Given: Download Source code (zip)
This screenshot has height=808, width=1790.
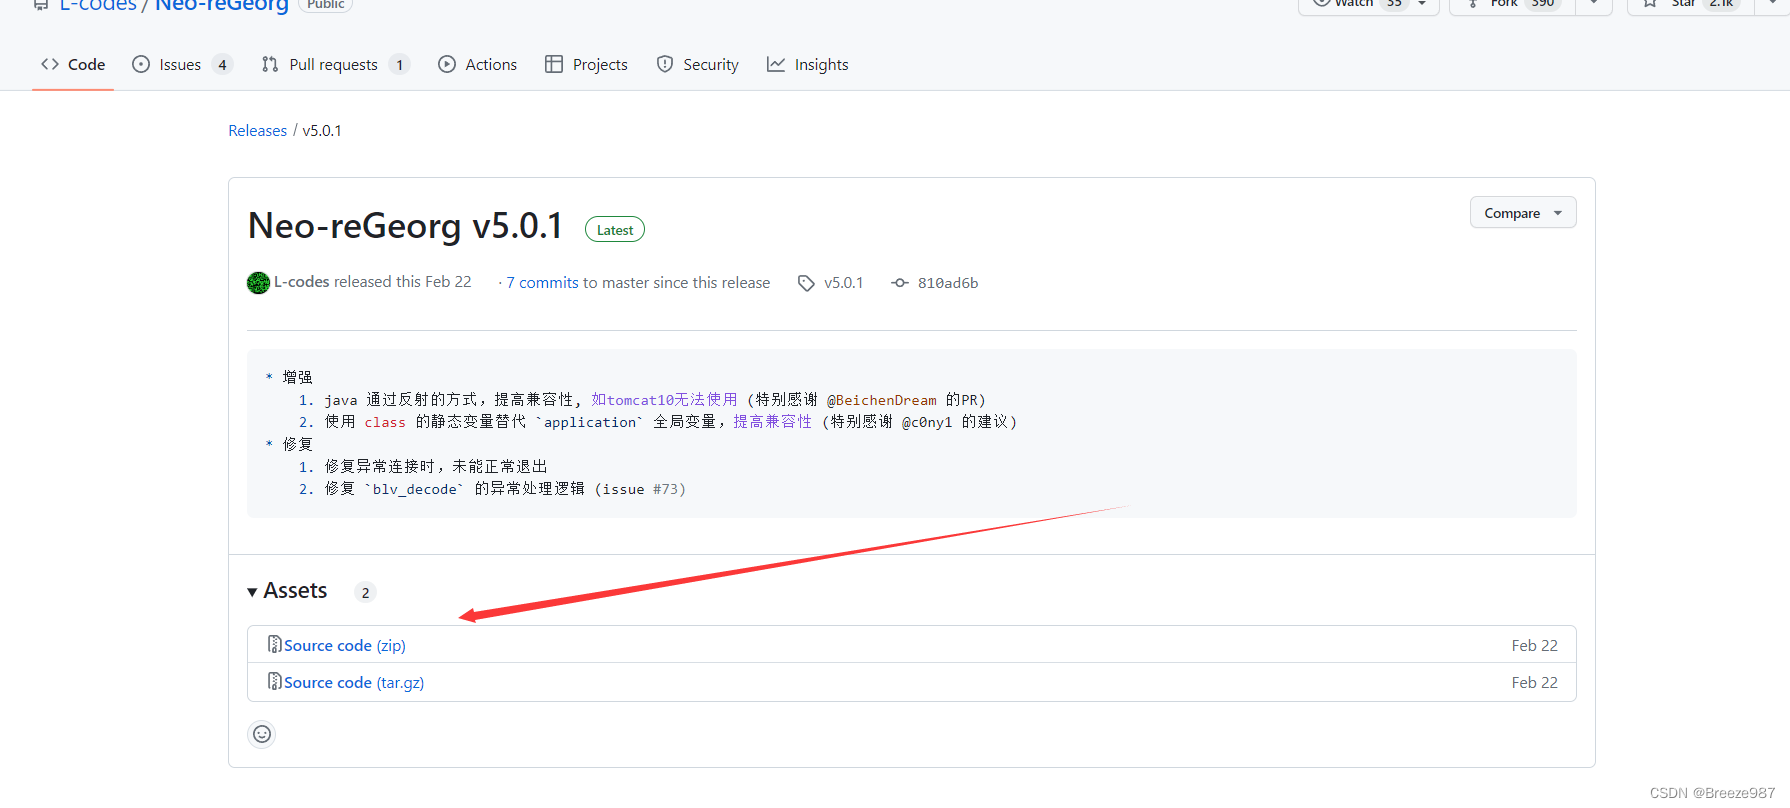Looking at the screenshot, I should pos(344,646).
